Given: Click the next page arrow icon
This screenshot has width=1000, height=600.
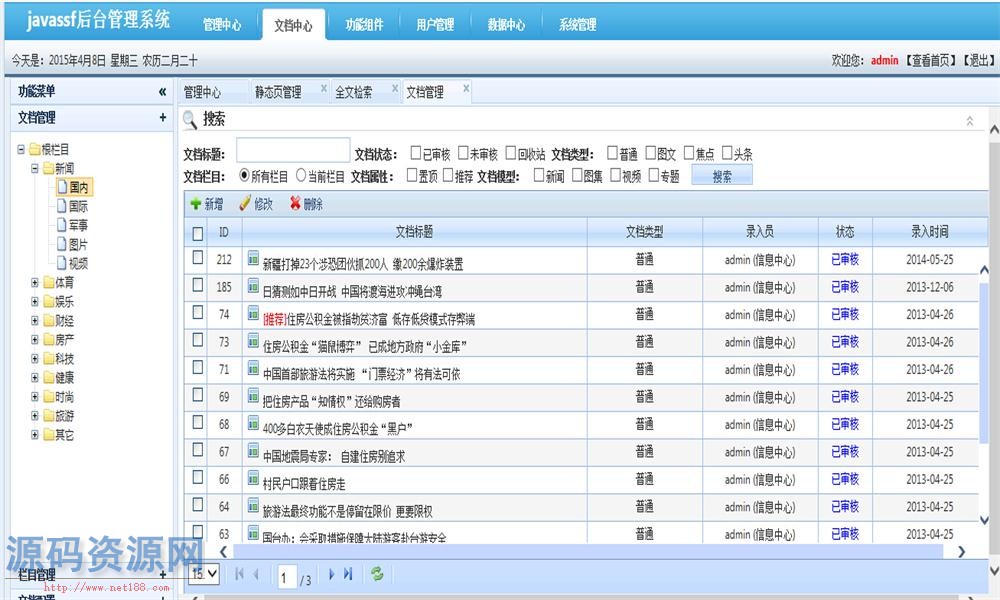Looking at the screenshot, I should 334,575.
